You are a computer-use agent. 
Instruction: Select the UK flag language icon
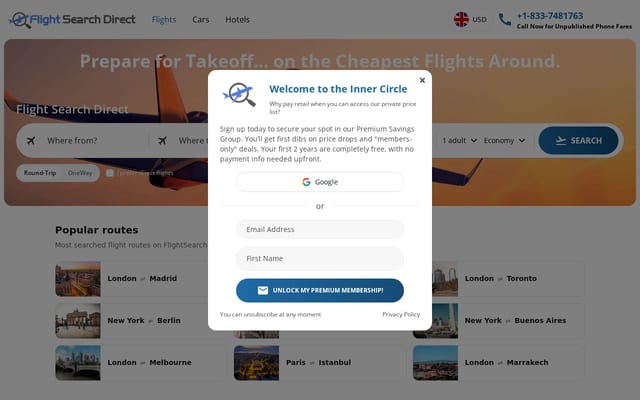tap(461, 19)
